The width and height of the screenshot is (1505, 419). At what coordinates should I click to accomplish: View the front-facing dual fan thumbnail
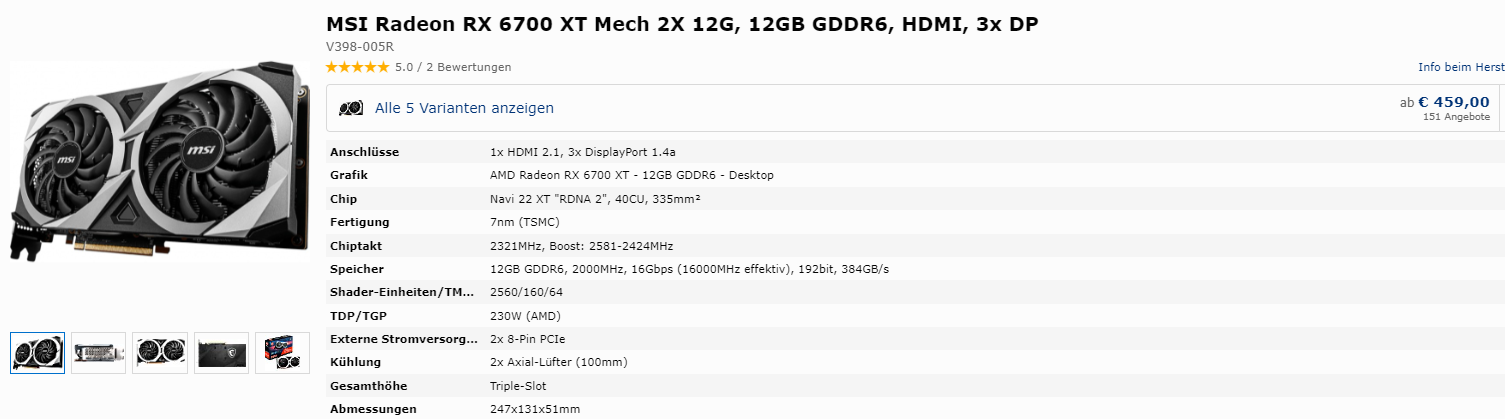(x=160, y=353)
